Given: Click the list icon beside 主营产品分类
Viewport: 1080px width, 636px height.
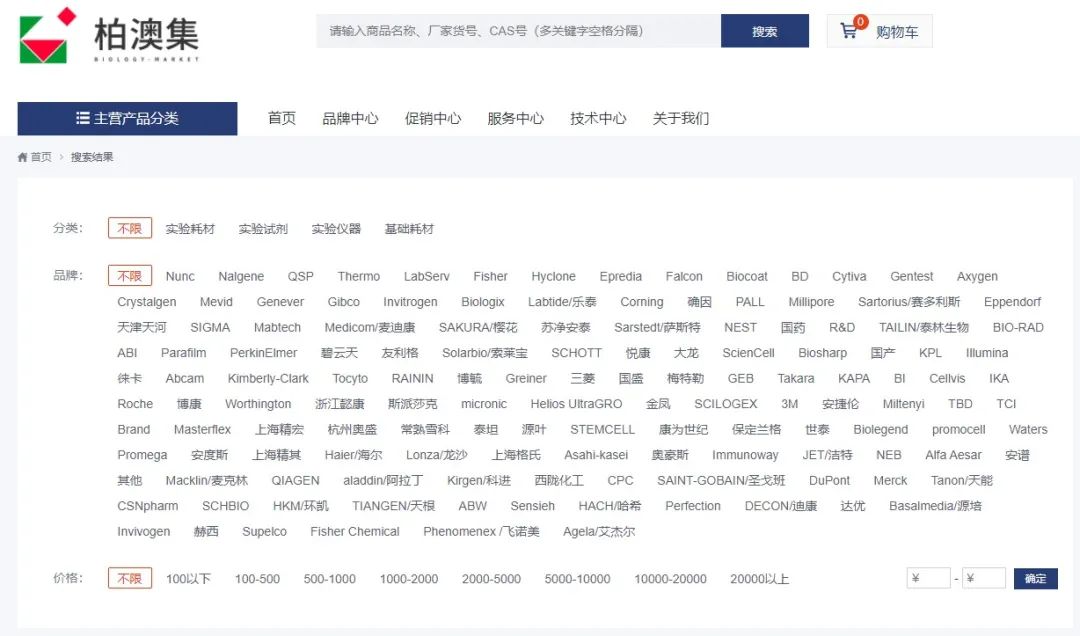Looking at the screenshot, I should (83, 118).
